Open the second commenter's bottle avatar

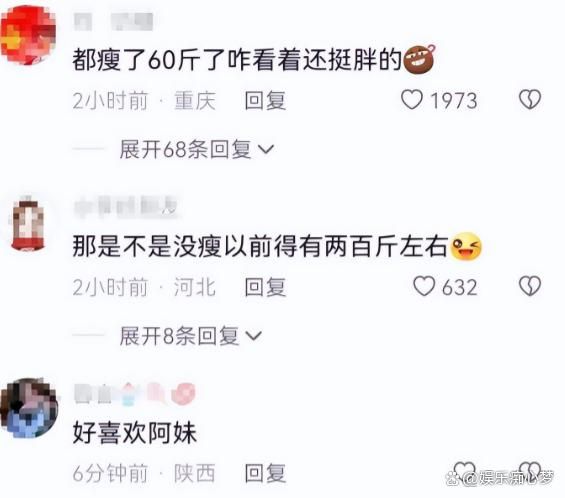tap(28, 223)
